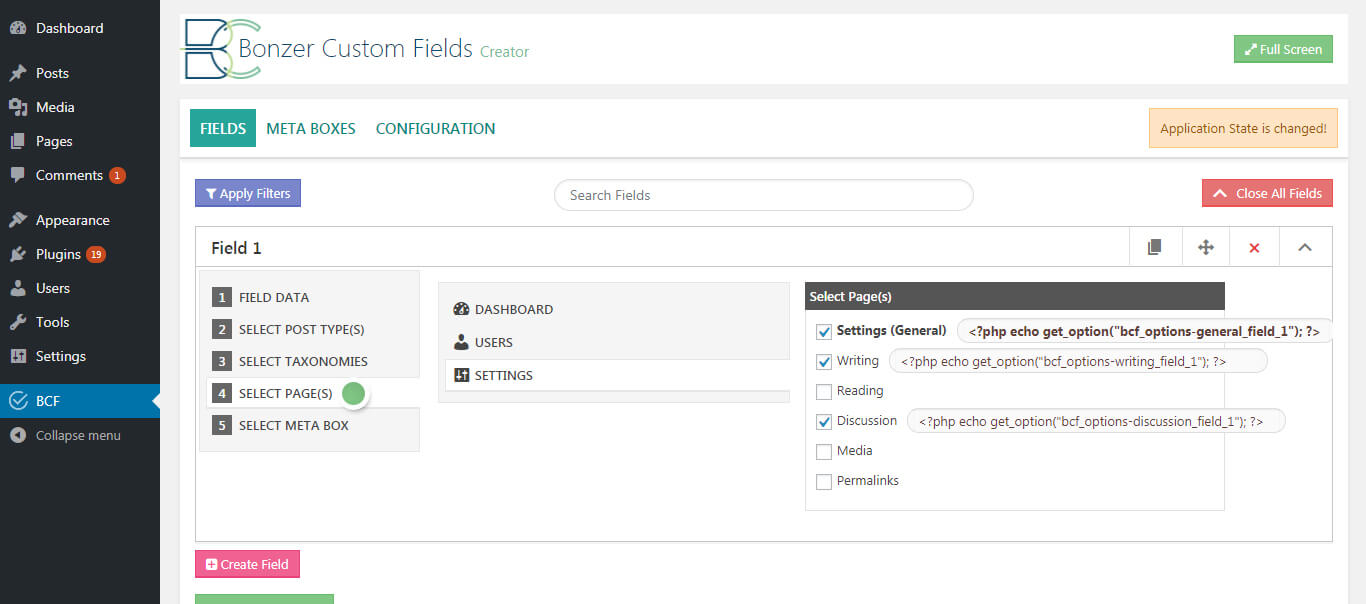Image resolution: width=1366 pixels, height=604 pixels.
Task: Click the Tools wrench icon
Action: click(x=18, y=322)
